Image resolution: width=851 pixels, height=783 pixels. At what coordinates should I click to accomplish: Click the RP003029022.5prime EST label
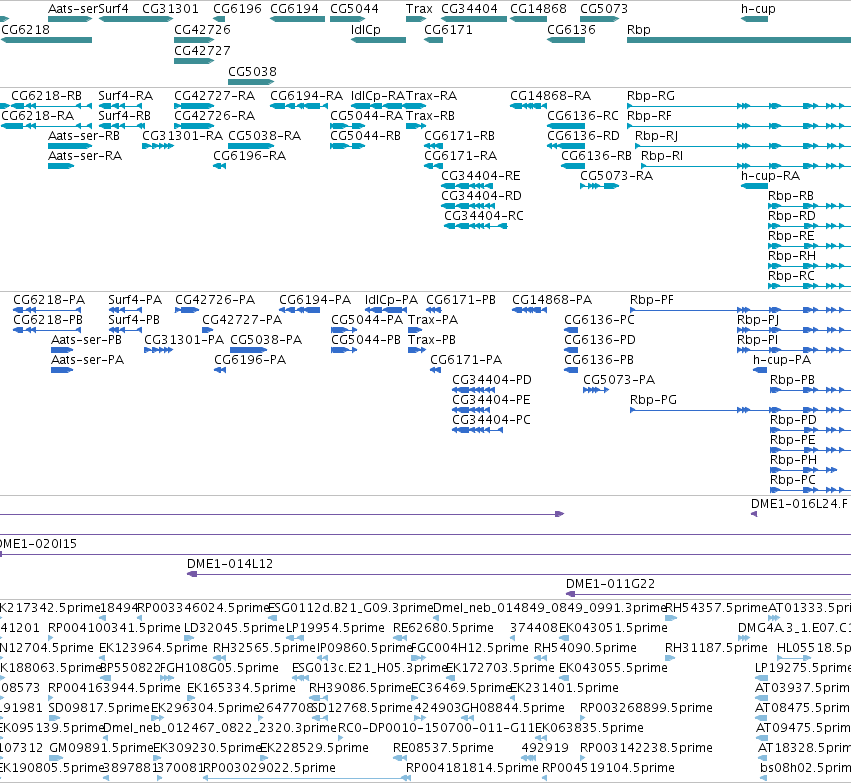[269, 768]
